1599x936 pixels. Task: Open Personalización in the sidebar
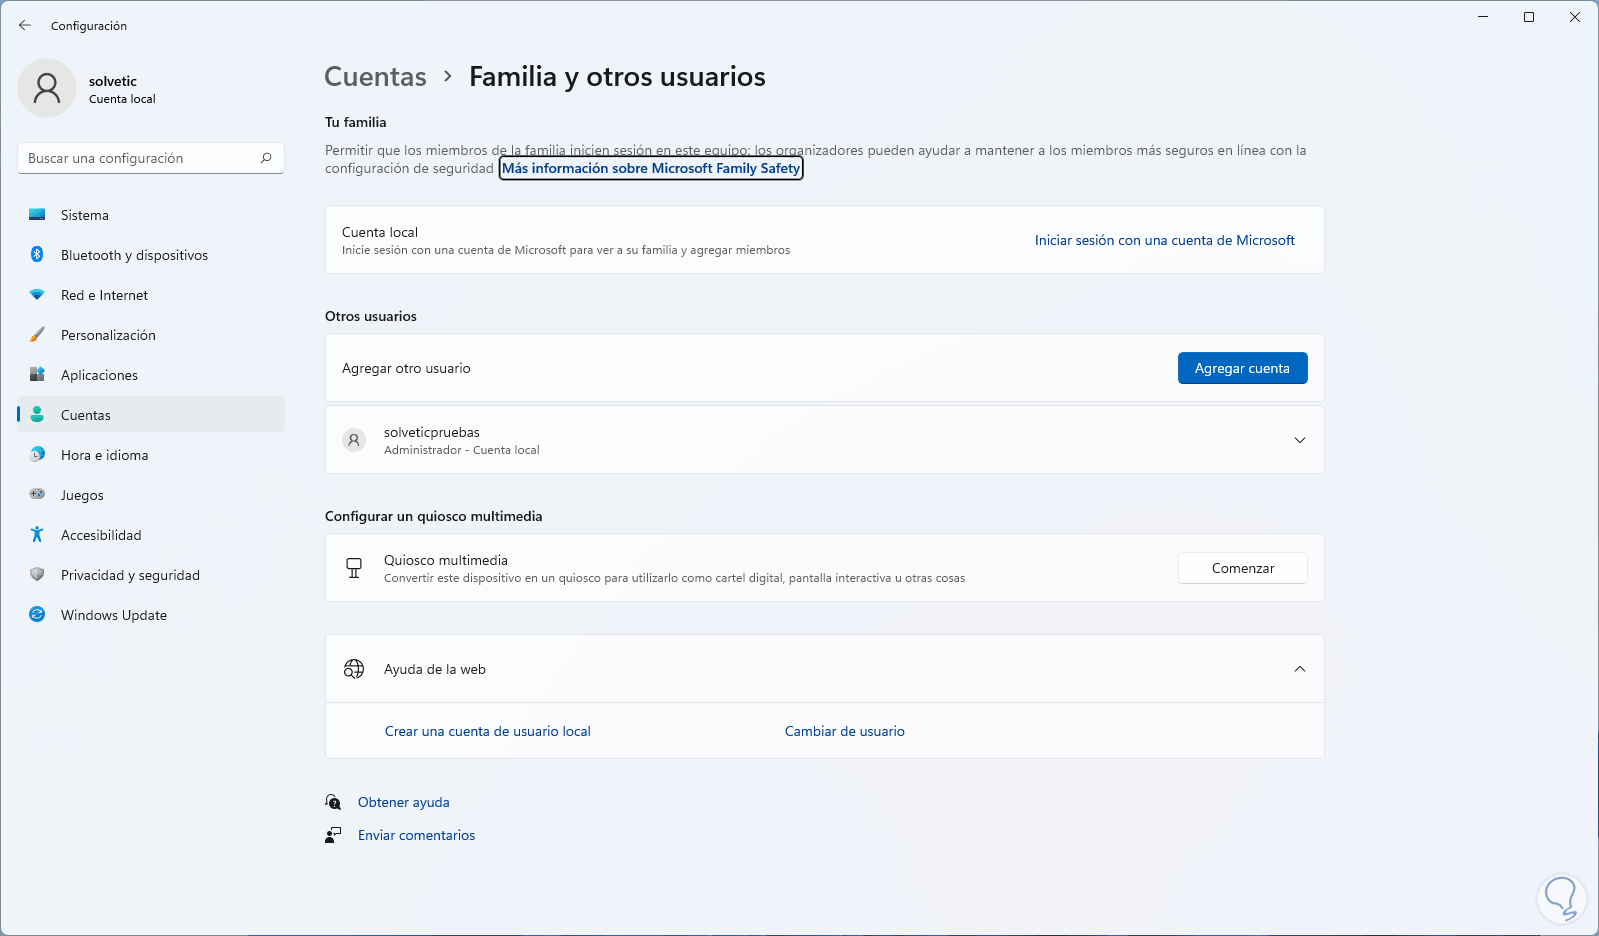coord(108,335)
